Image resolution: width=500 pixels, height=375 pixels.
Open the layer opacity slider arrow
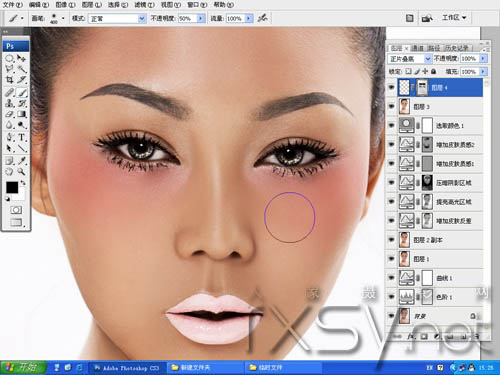coord(483,59)
